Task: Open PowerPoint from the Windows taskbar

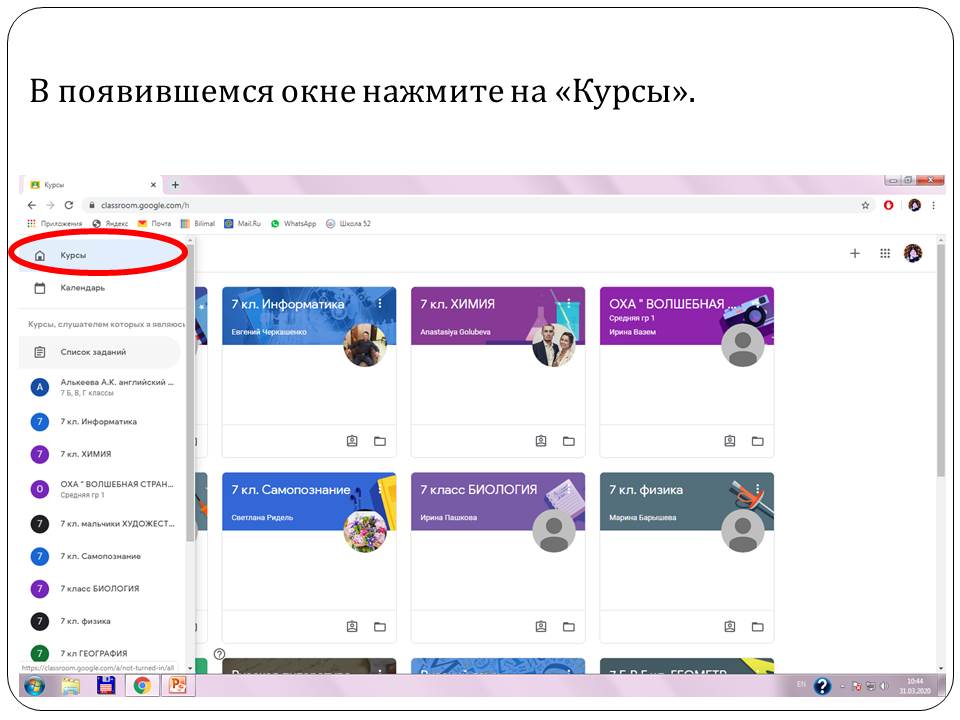Action: pyautogui.click(x=179, y=686)
